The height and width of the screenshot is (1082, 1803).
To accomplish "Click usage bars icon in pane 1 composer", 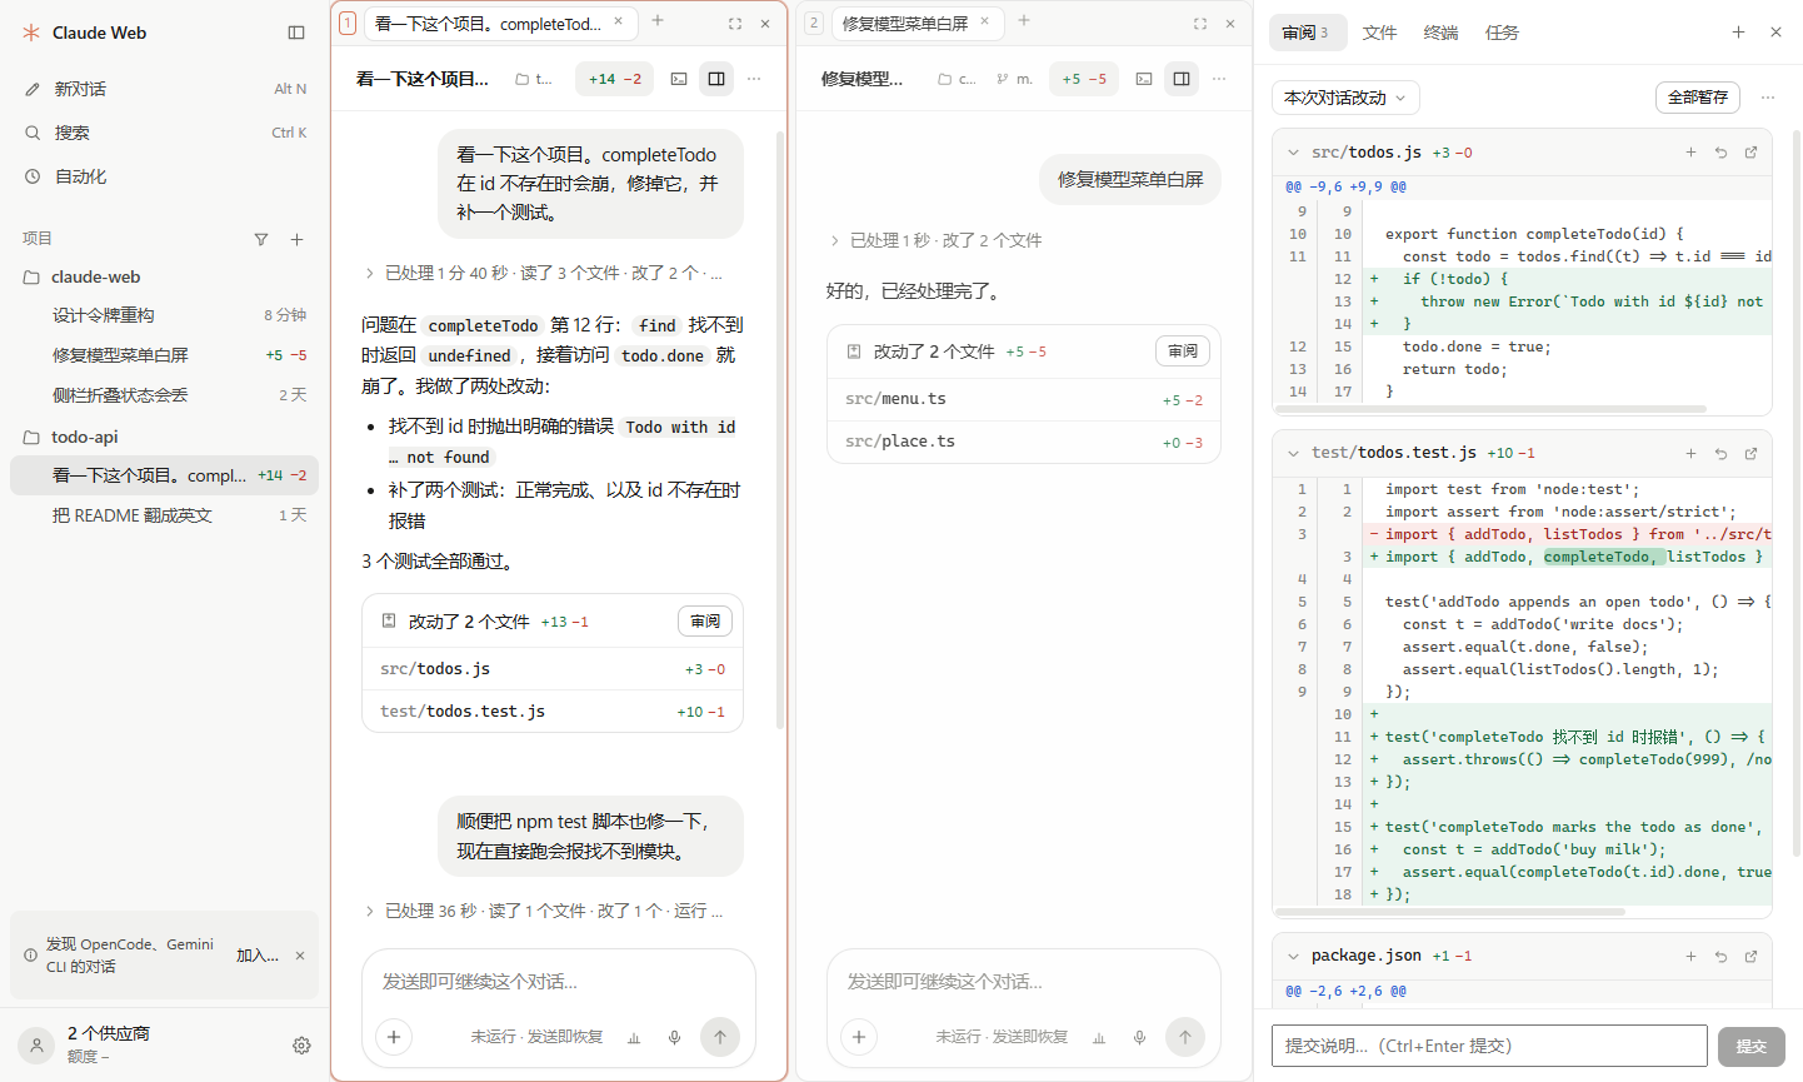I will click(634, 1037).
